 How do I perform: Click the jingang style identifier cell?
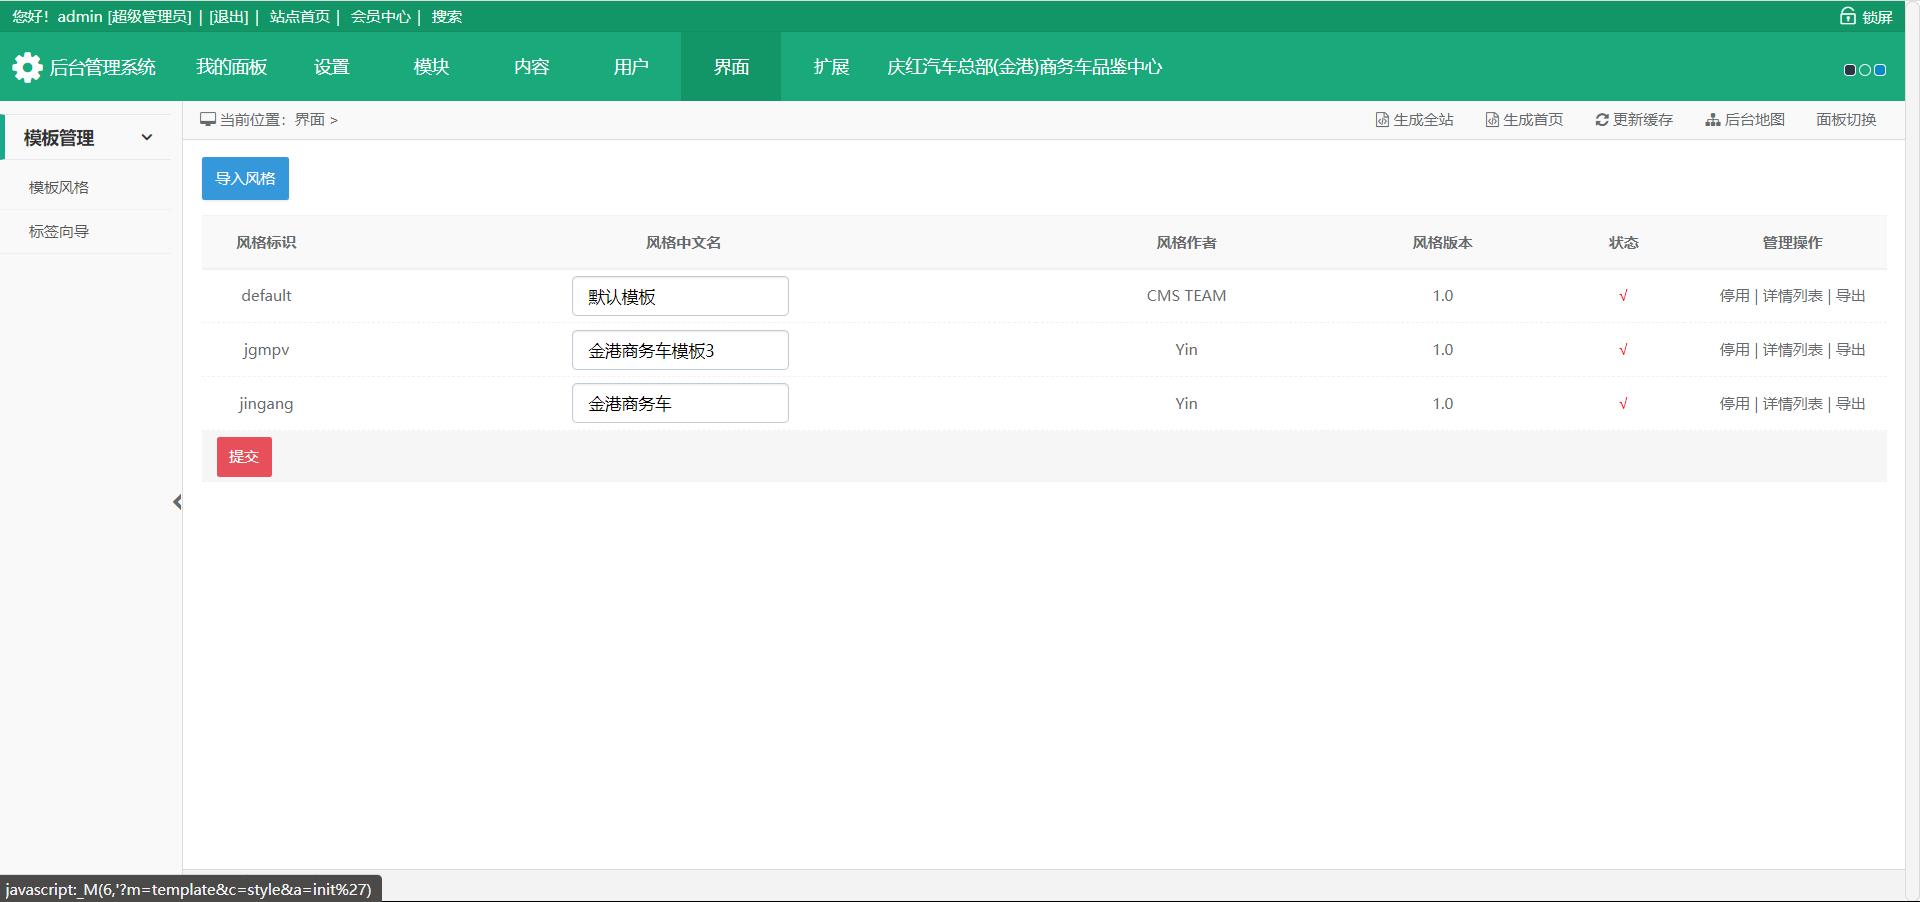tap(266, 404)
